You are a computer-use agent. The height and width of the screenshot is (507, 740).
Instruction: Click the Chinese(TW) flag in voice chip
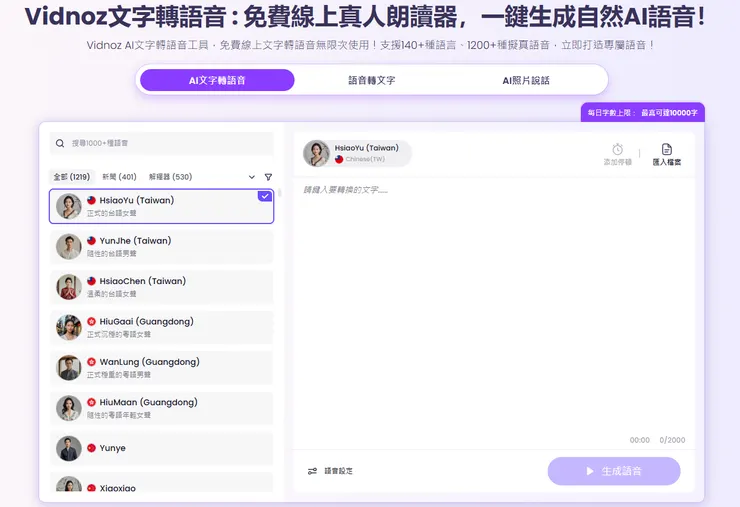pos(339,160)
